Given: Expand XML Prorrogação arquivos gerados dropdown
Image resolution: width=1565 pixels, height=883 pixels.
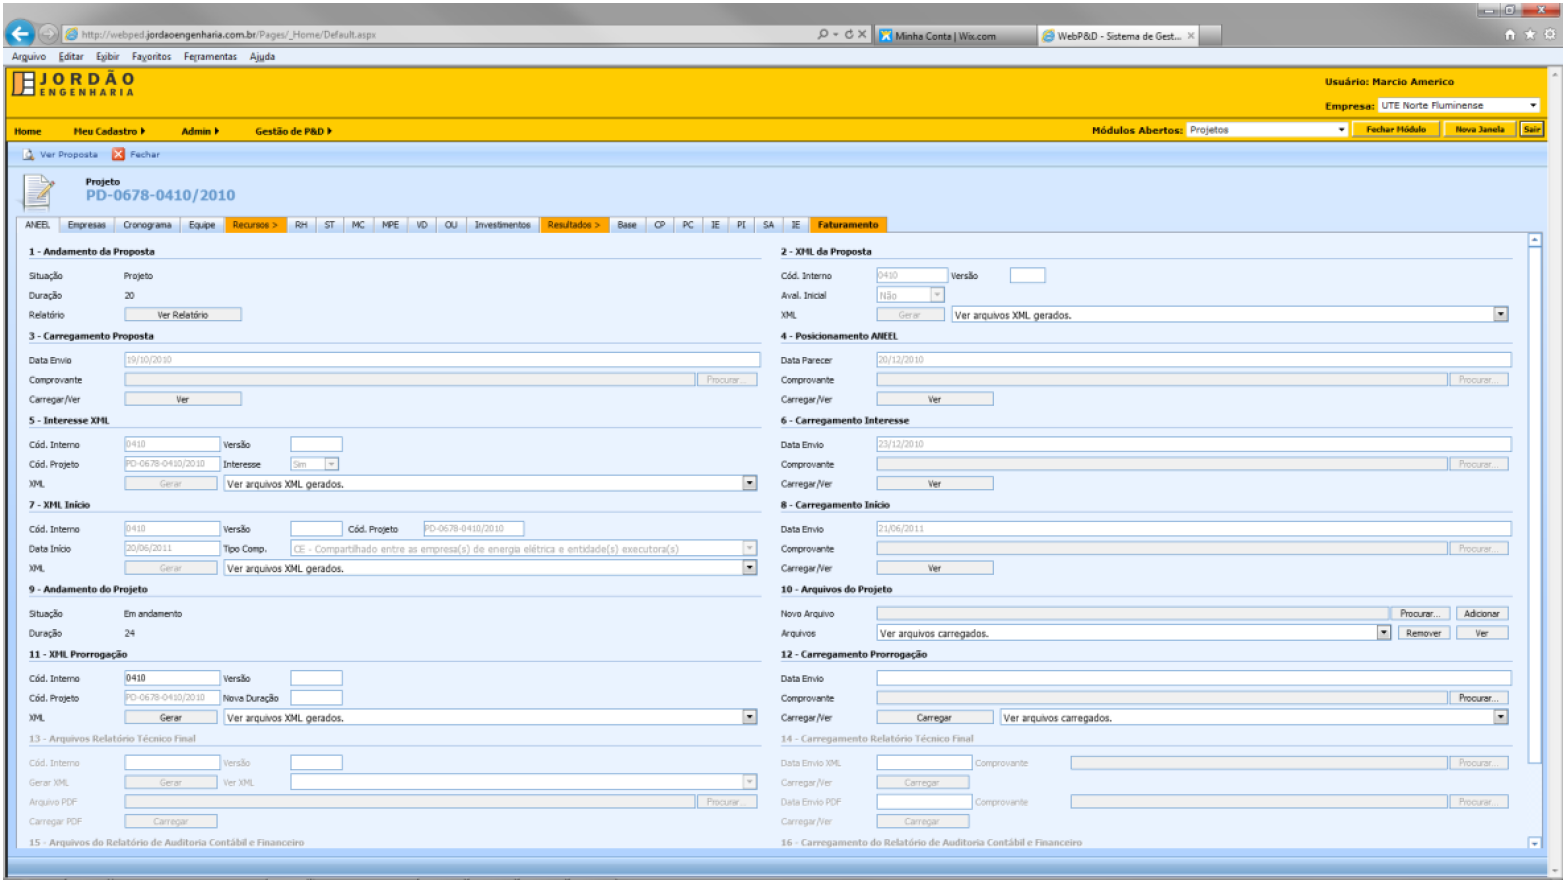Looking at the screenshot, I should [x=749, y=718].
